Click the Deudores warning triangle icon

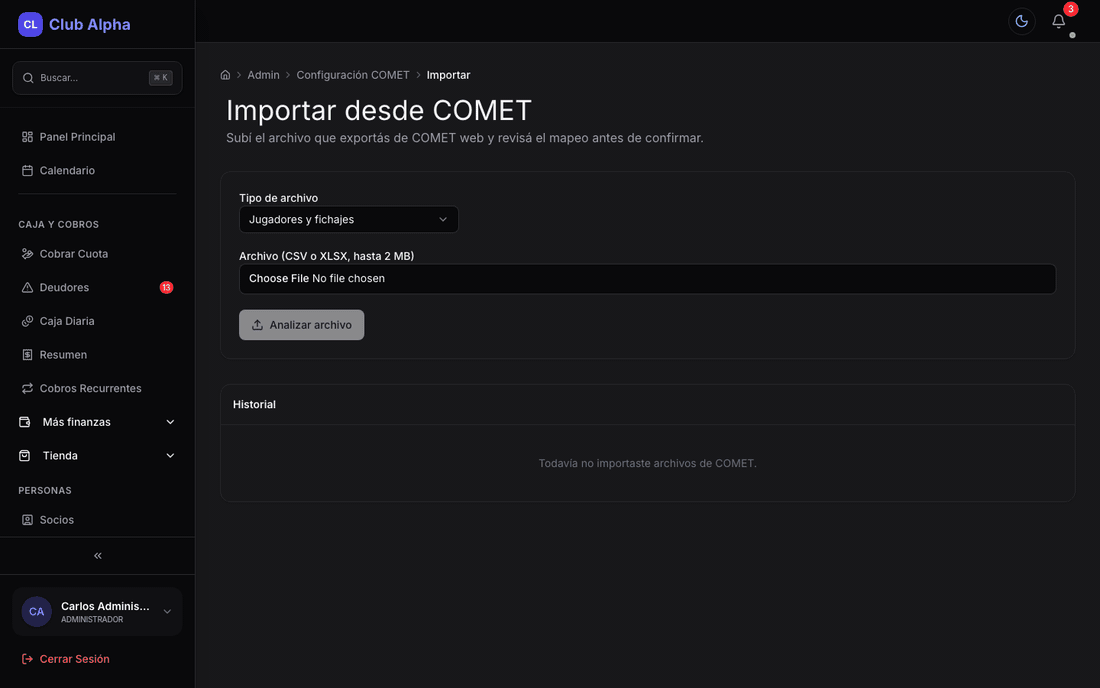click(27, 288)
